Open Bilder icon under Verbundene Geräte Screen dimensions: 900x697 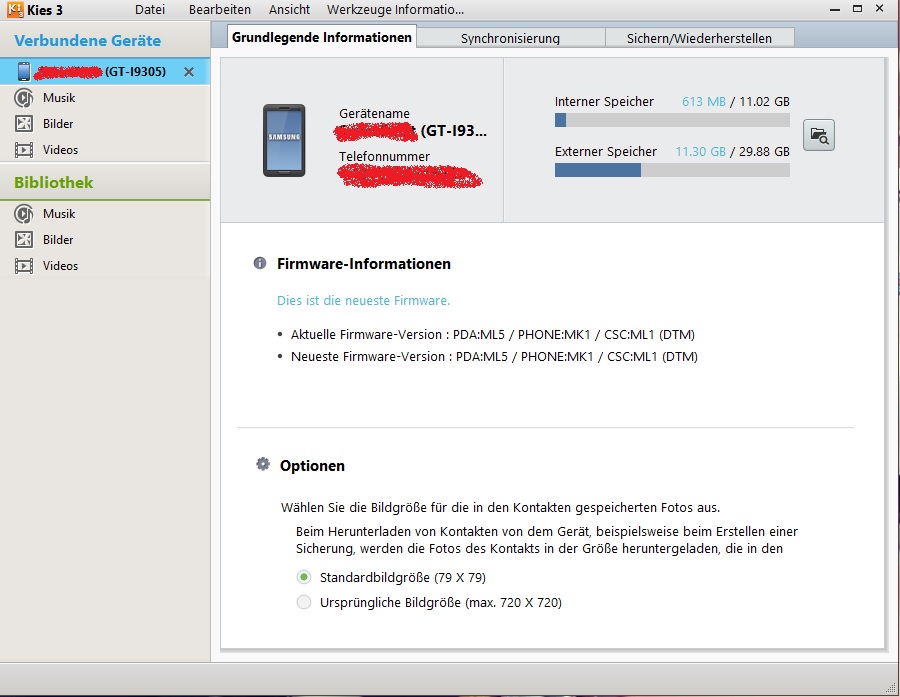click(x=24, y=123)
